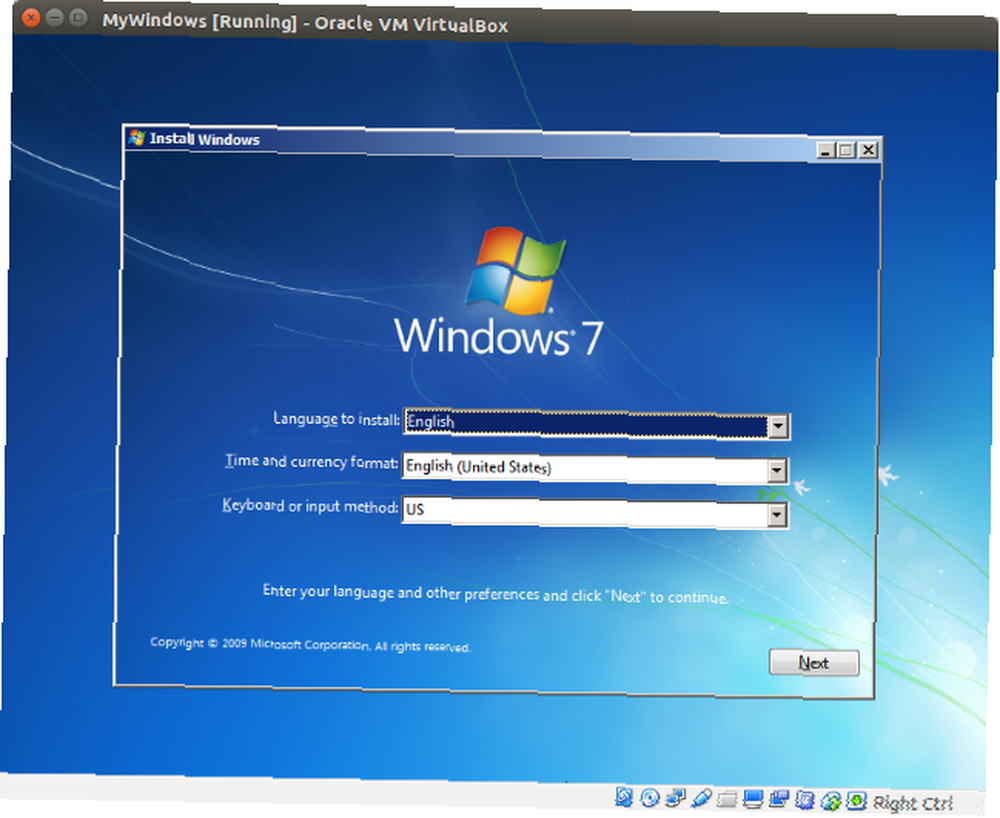Click the Right Ctrl host key indicator
The width and height of the screenshot is (1000, 818).
[912, 803]
